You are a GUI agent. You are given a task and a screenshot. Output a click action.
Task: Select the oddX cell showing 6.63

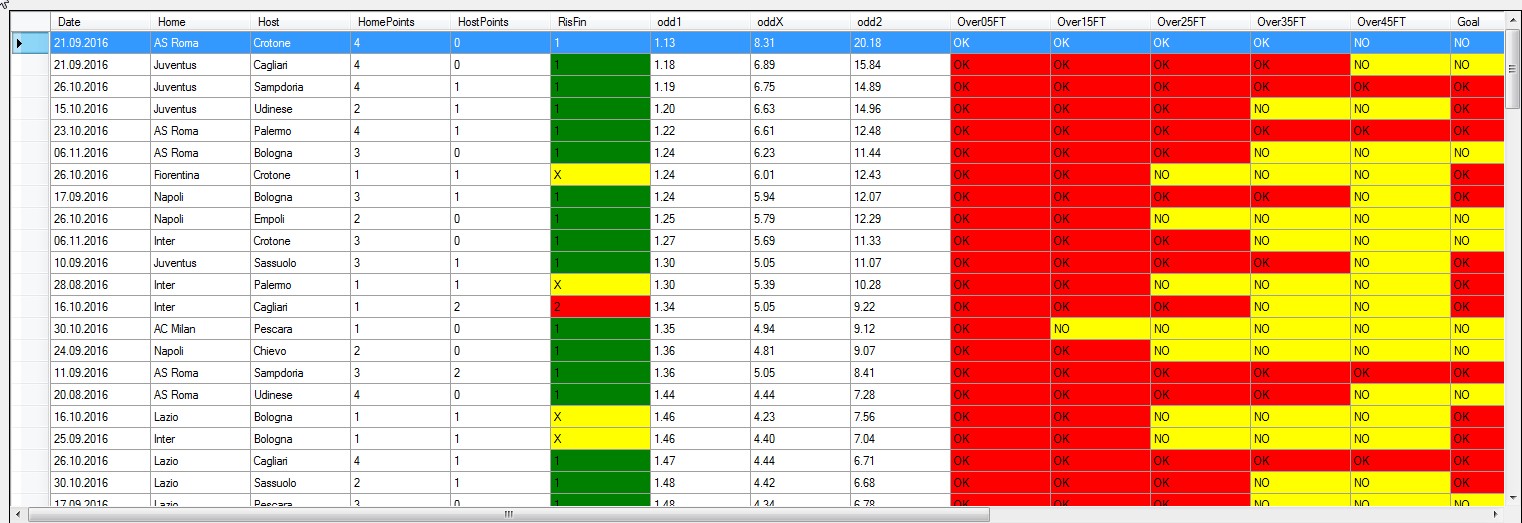[800, 109]
